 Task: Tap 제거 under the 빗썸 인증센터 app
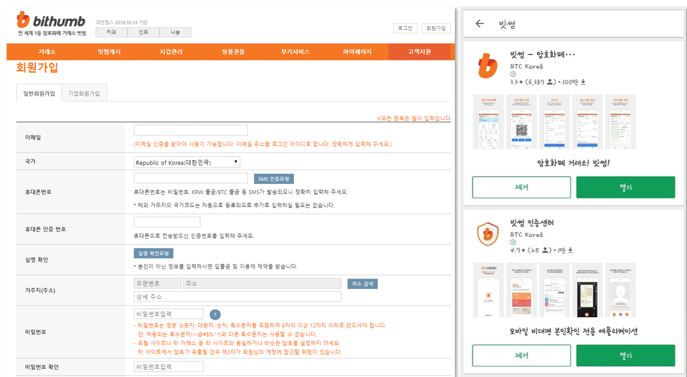click(521, 356)
